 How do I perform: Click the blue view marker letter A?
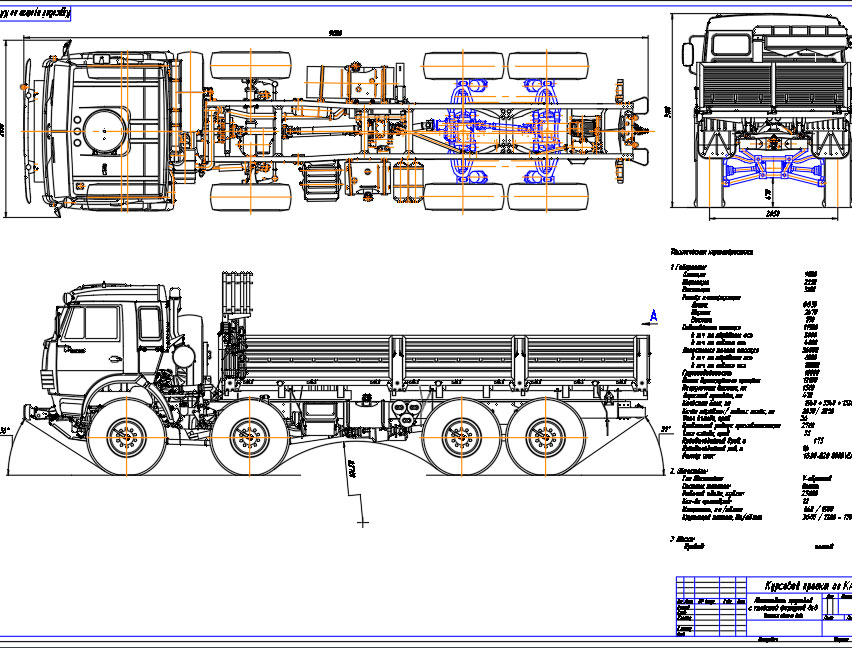click(654, 316)
